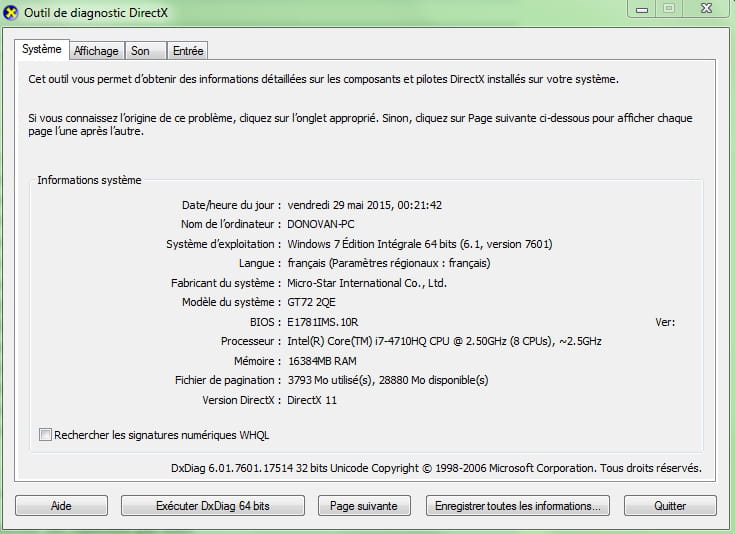Exit with the Quitter button

(x=670, y=506)
